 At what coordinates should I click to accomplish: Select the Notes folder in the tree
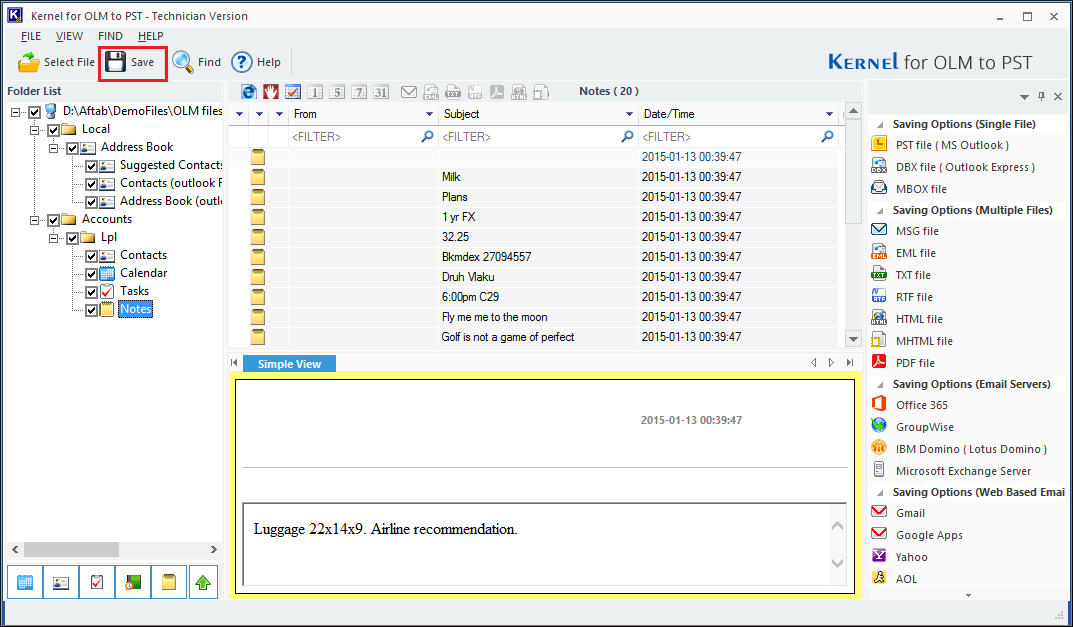tap(135, 309)
